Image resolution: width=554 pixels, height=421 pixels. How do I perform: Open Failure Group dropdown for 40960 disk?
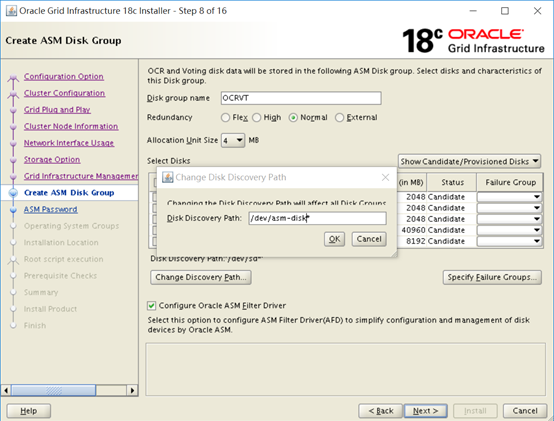tap(509, 230)
